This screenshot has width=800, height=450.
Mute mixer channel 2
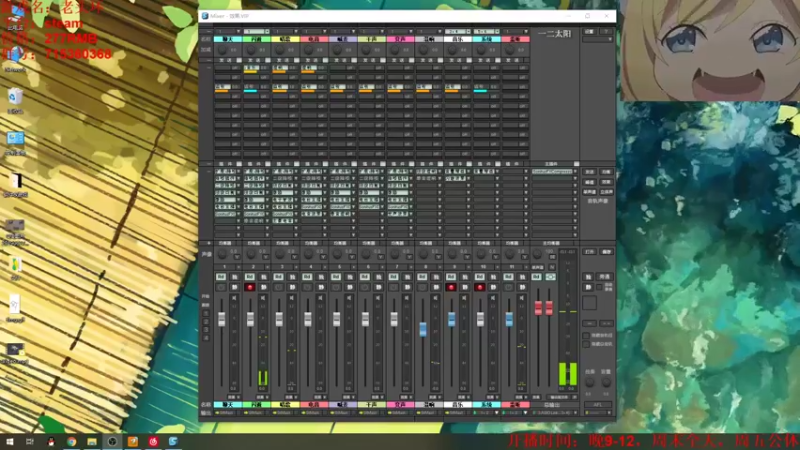click(x=264, y=287)
